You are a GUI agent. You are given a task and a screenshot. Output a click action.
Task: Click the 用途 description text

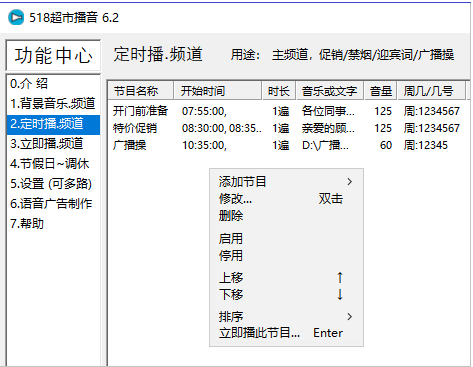[342, 55]
